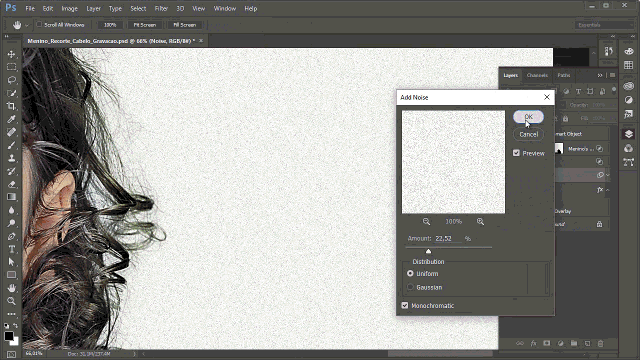
Task: Swap foreground and background colors
Action: pos(16,325)
